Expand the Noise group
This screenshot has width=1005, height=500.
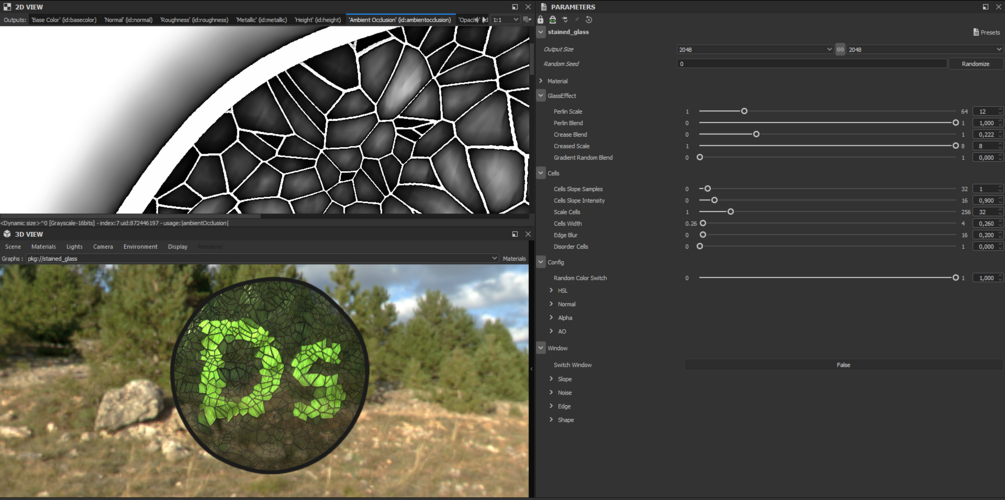click(x=551, y=392)
